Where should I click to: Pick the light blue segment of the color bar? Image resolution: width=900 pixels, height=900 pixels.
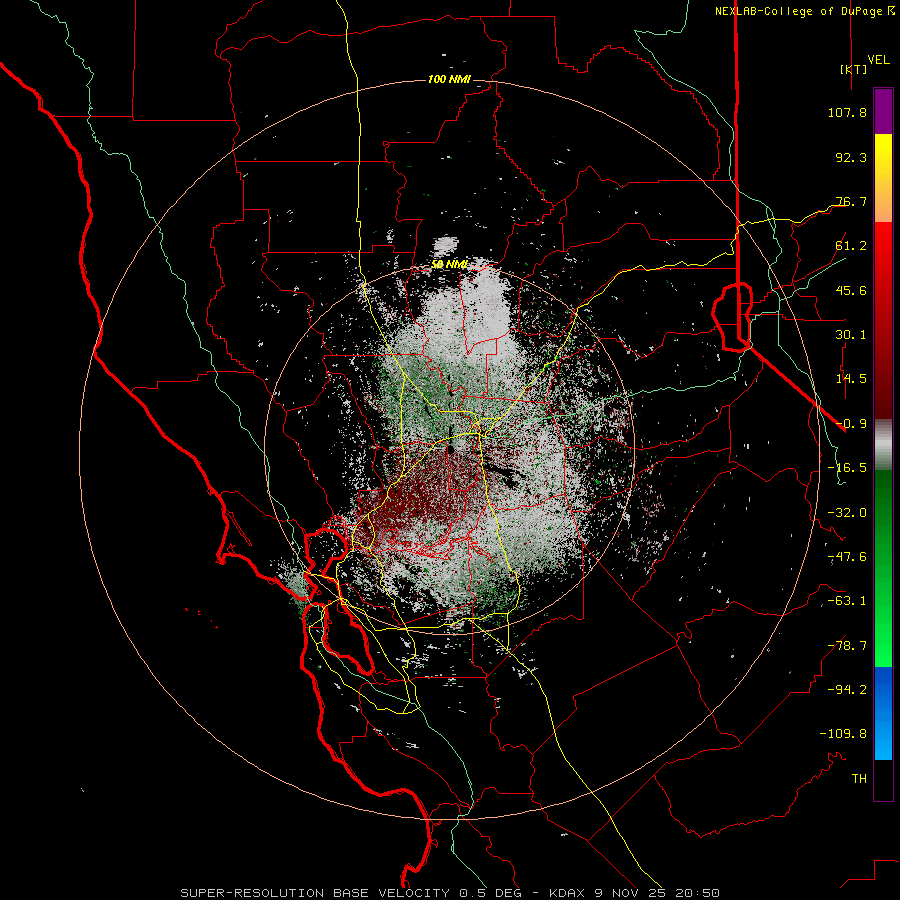pos(883,740)
